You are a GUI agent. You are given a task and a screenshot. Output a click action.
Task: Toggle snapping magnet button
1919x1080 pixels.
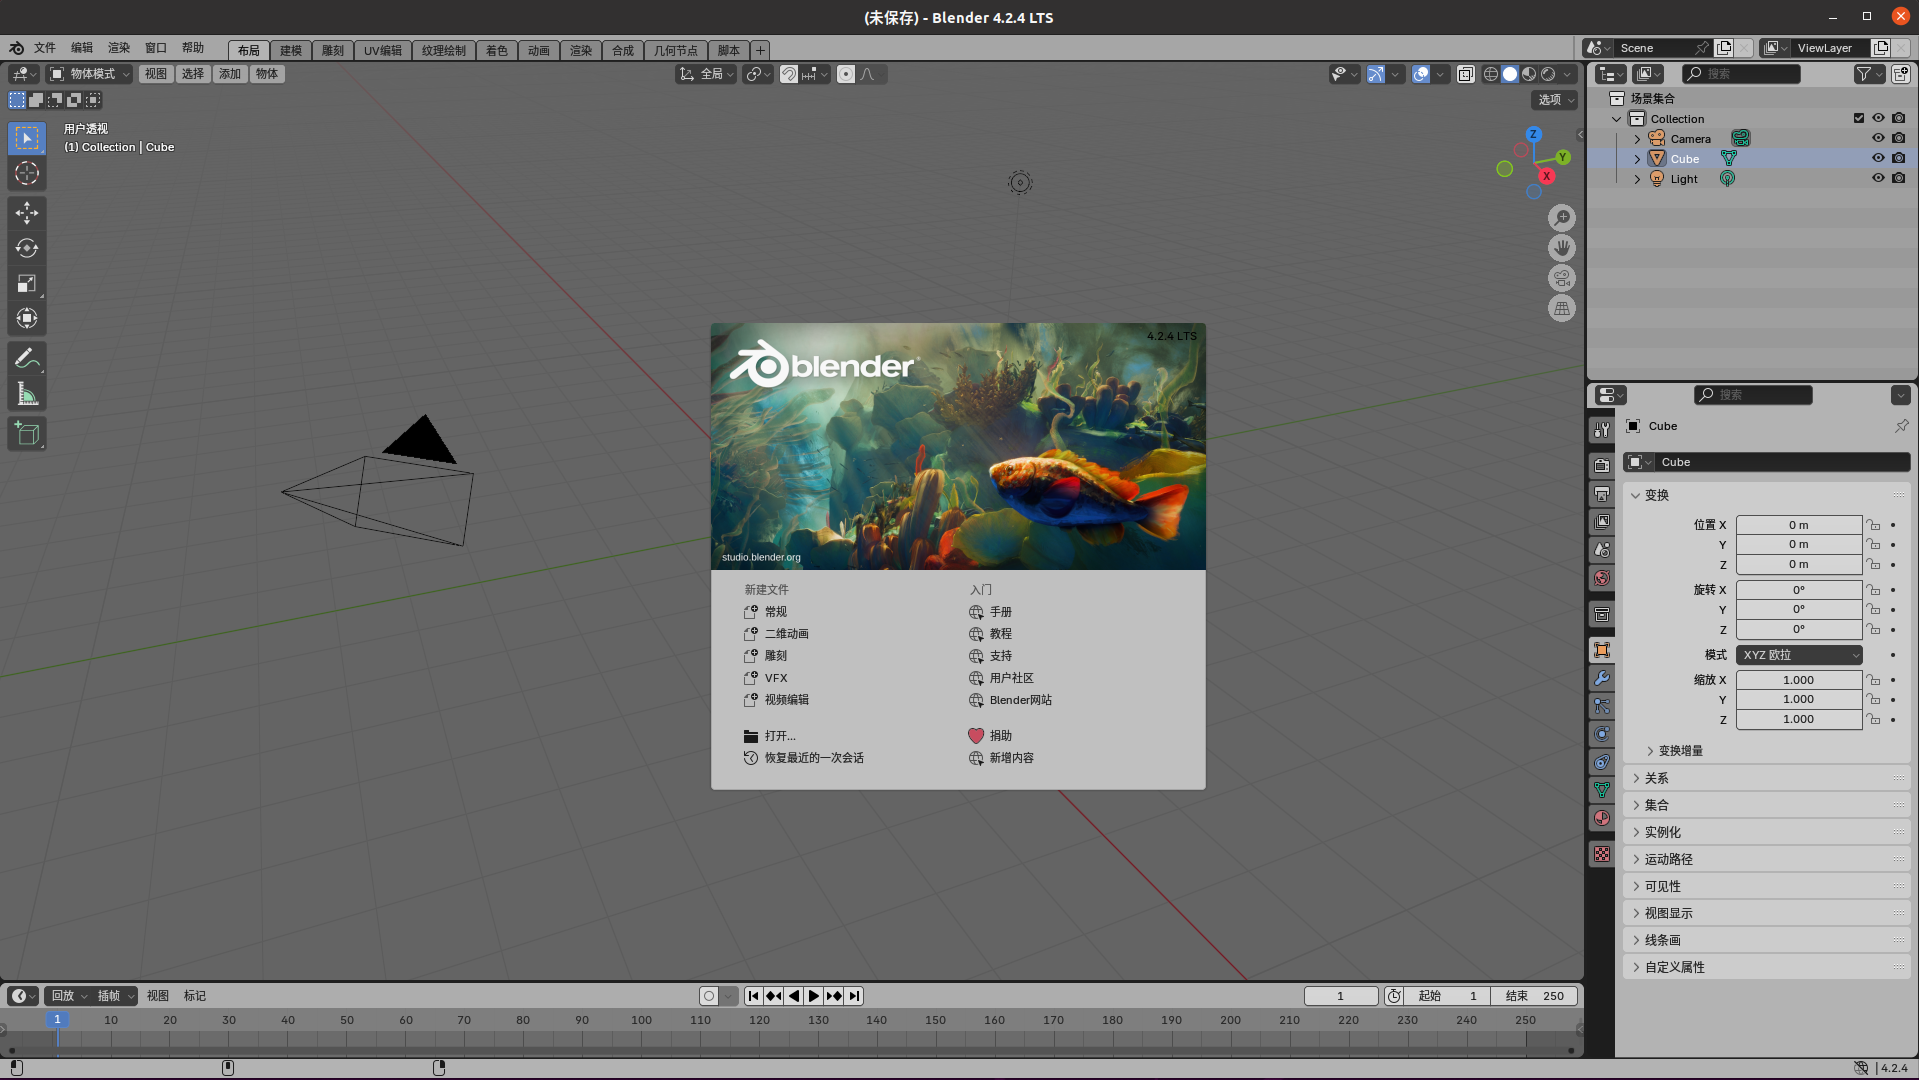coord(789,74)
